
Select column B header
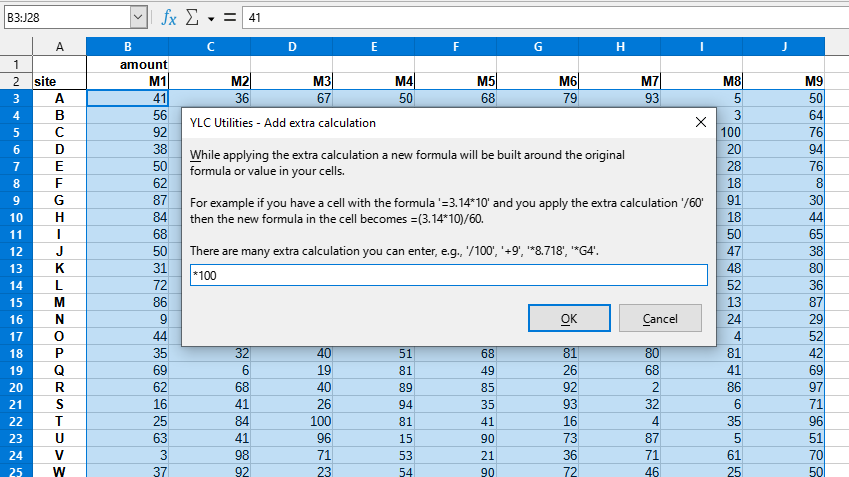pos(128,47)
